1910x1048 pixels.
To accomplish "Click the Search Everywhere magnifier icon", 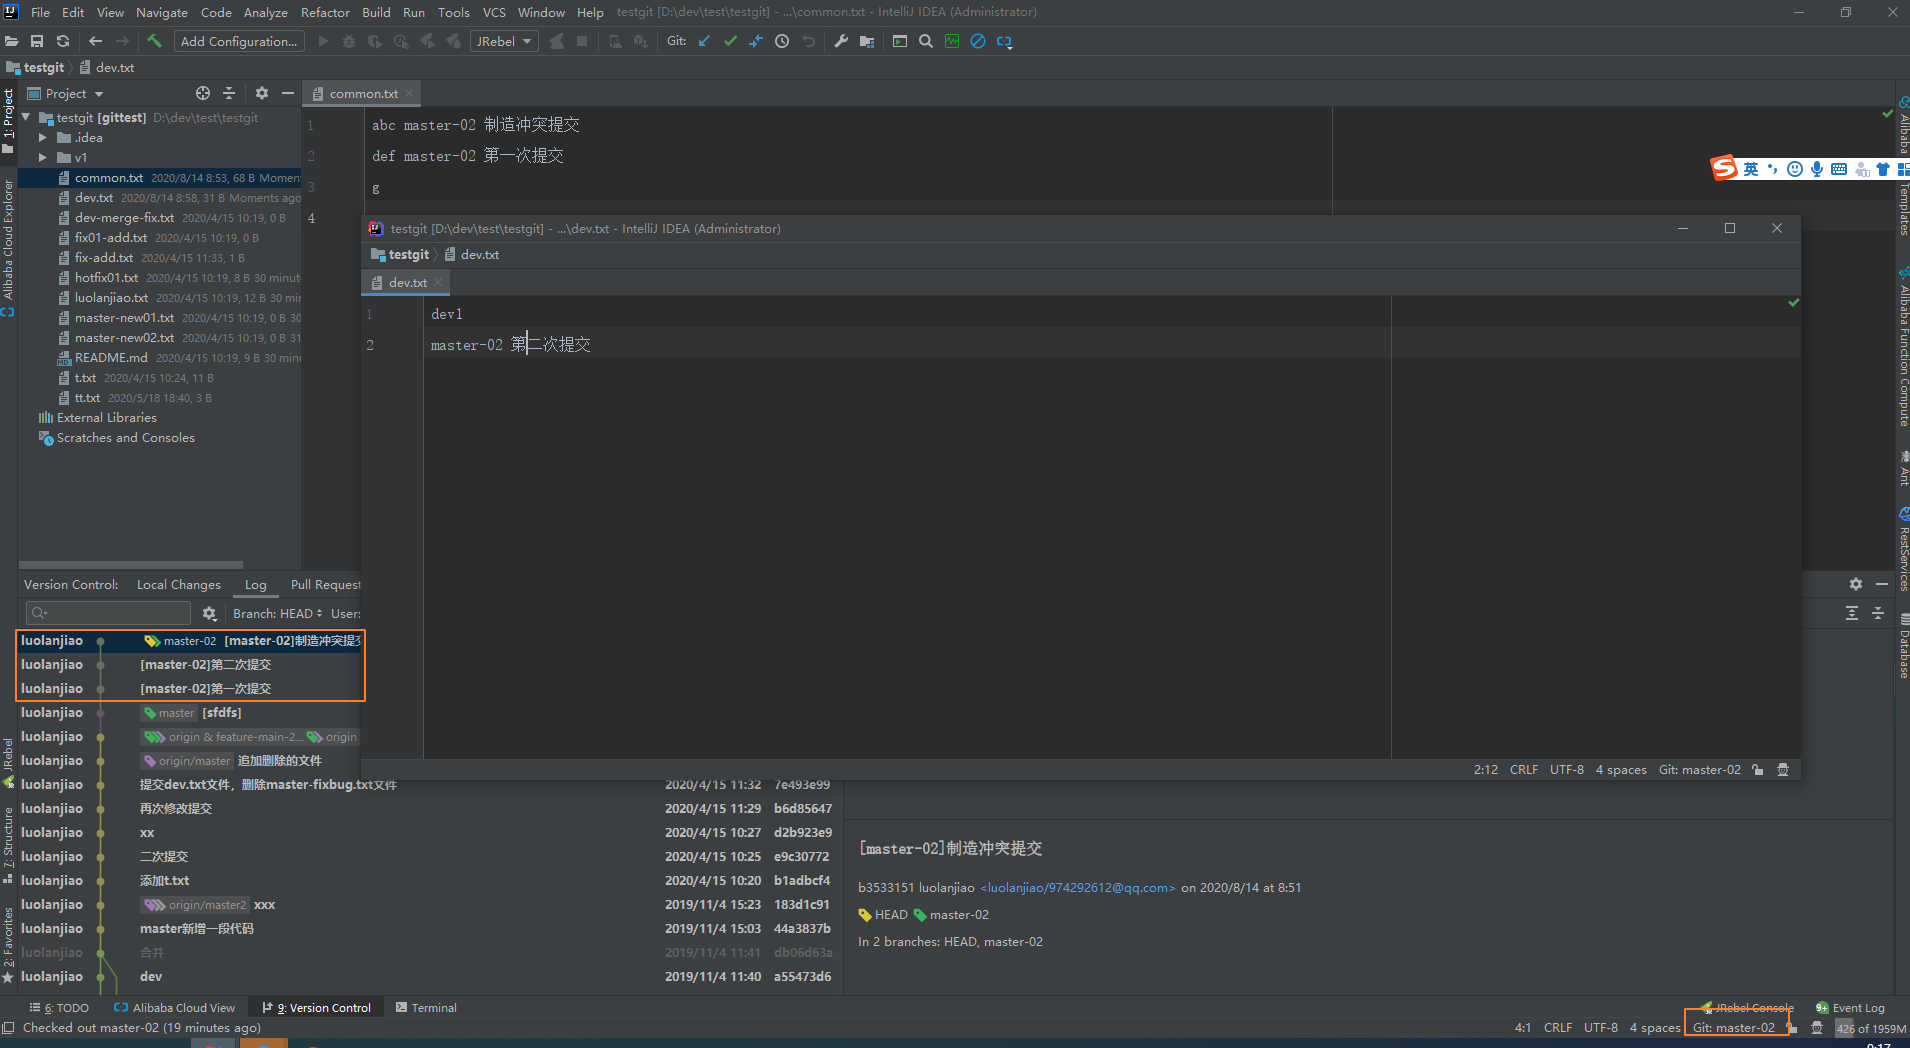I will click(926, 41).
